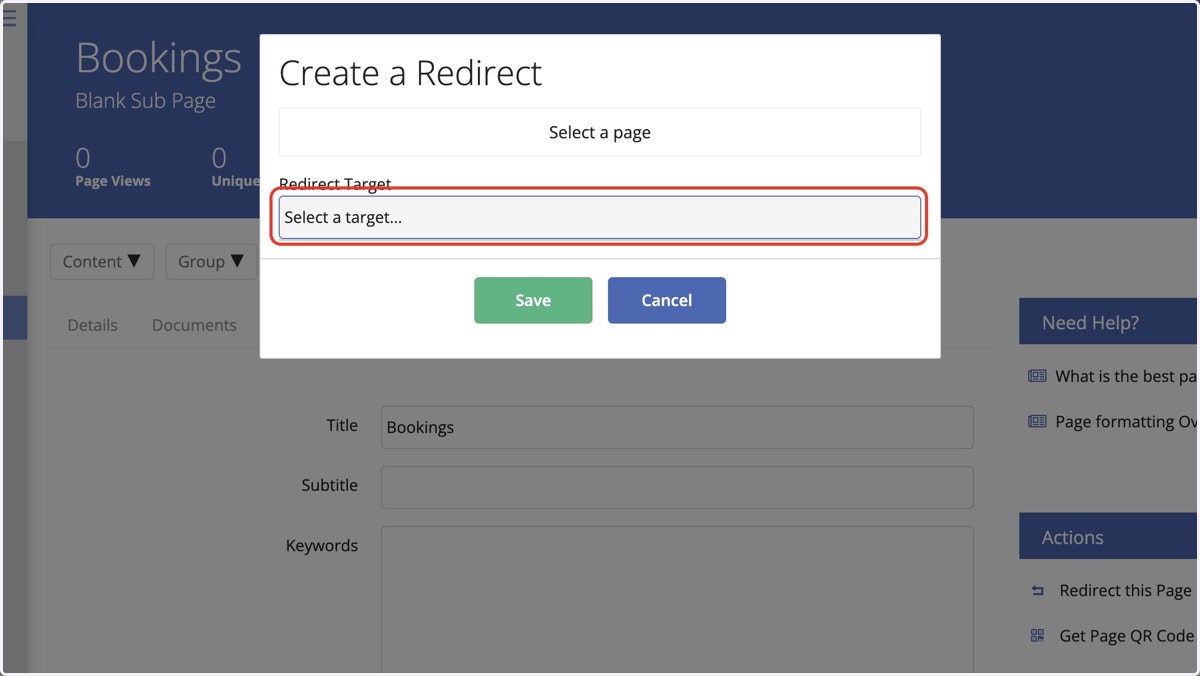
Task: Click into the Keywords text area
Action: point(677,600)
